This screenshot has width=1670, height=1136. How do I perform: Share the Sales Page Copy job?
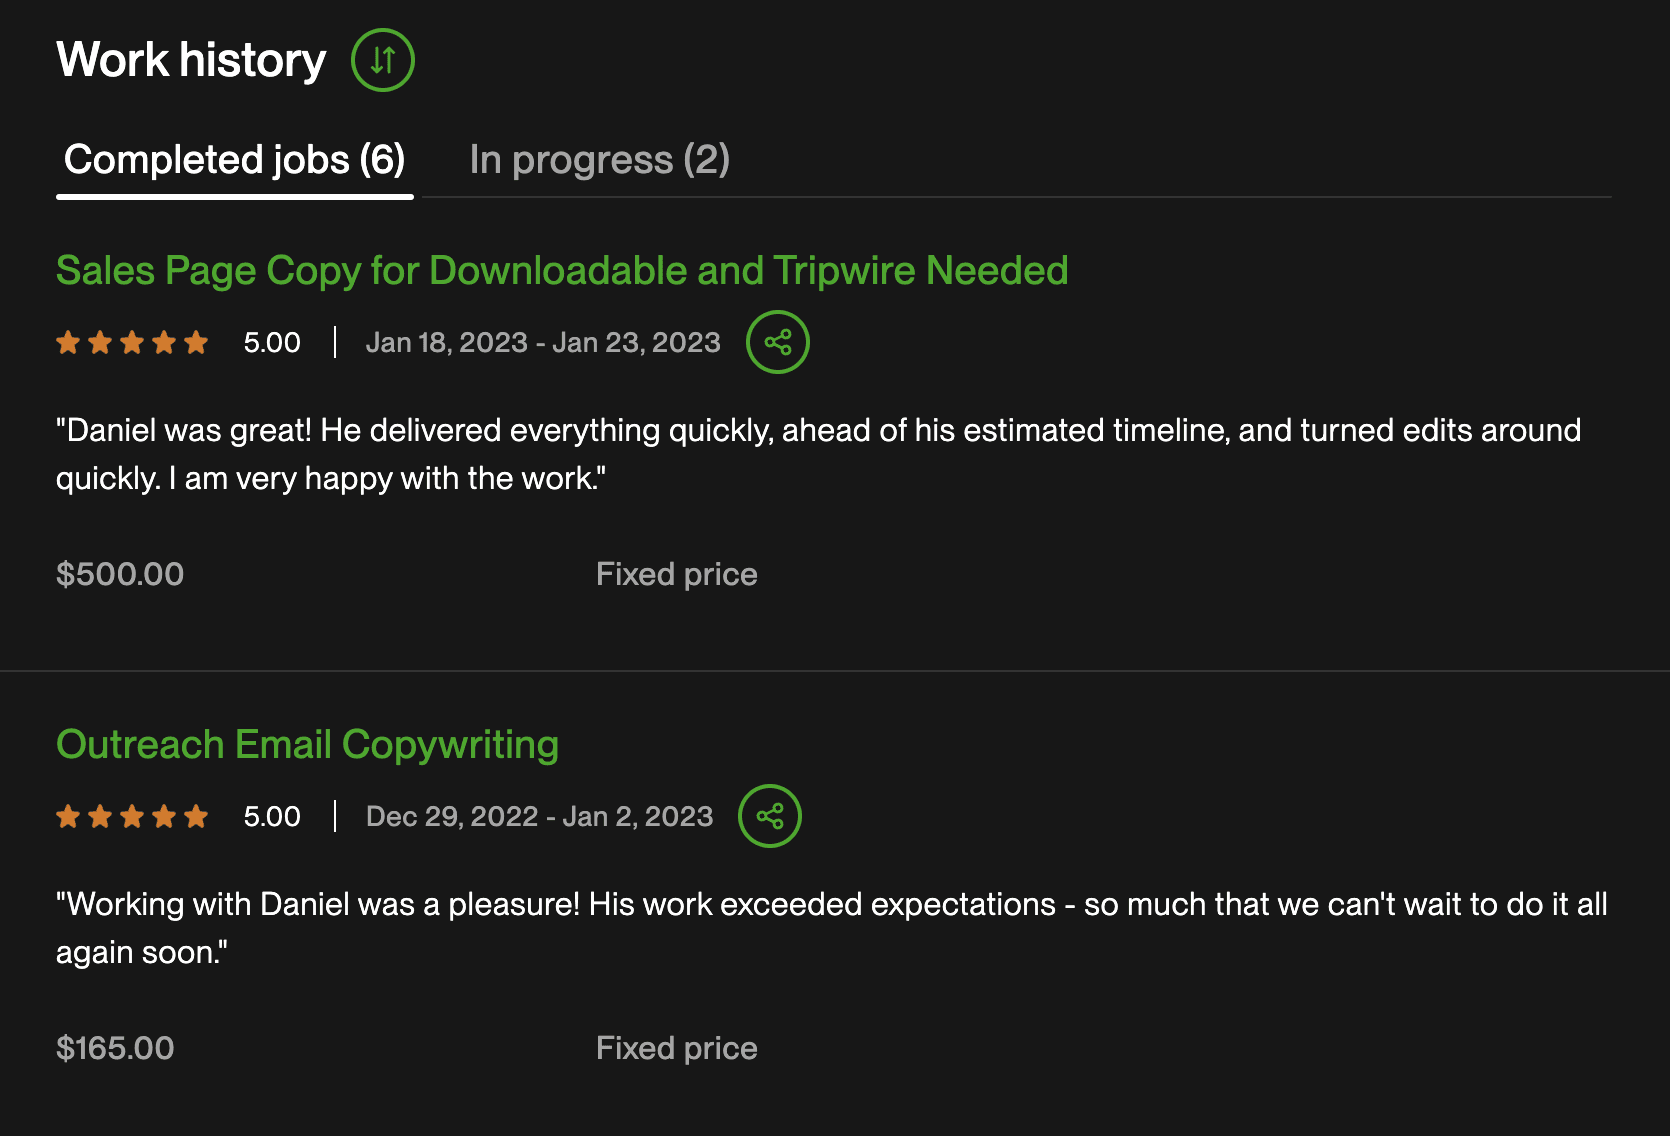tap(777, 341)
